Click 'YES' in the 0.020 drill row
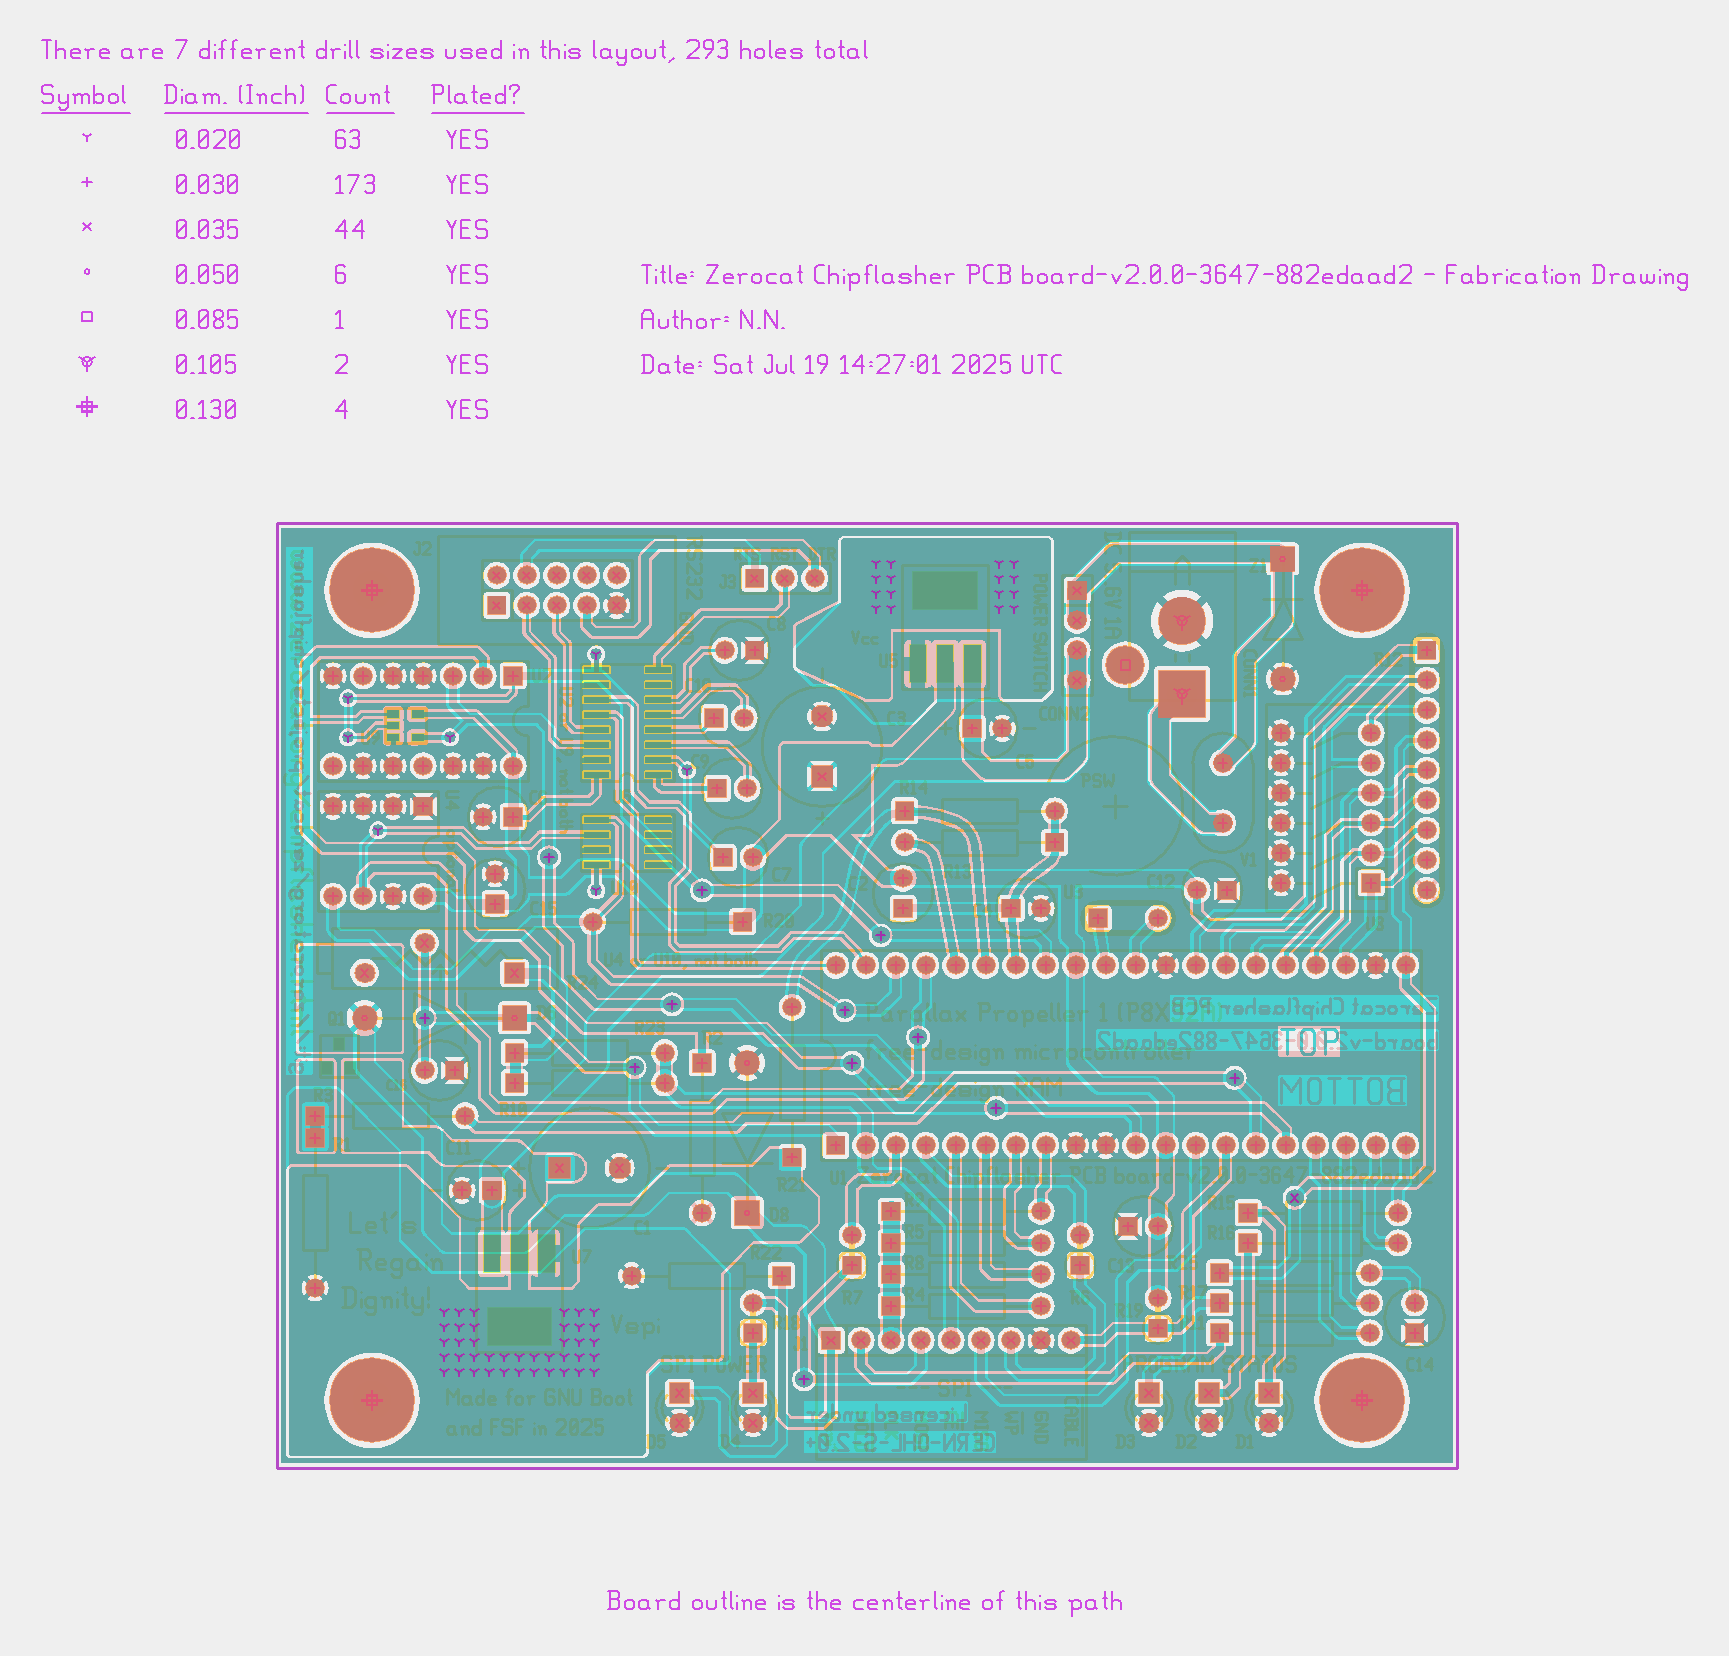This screenshot has width=1729, height=1656. 467,140
